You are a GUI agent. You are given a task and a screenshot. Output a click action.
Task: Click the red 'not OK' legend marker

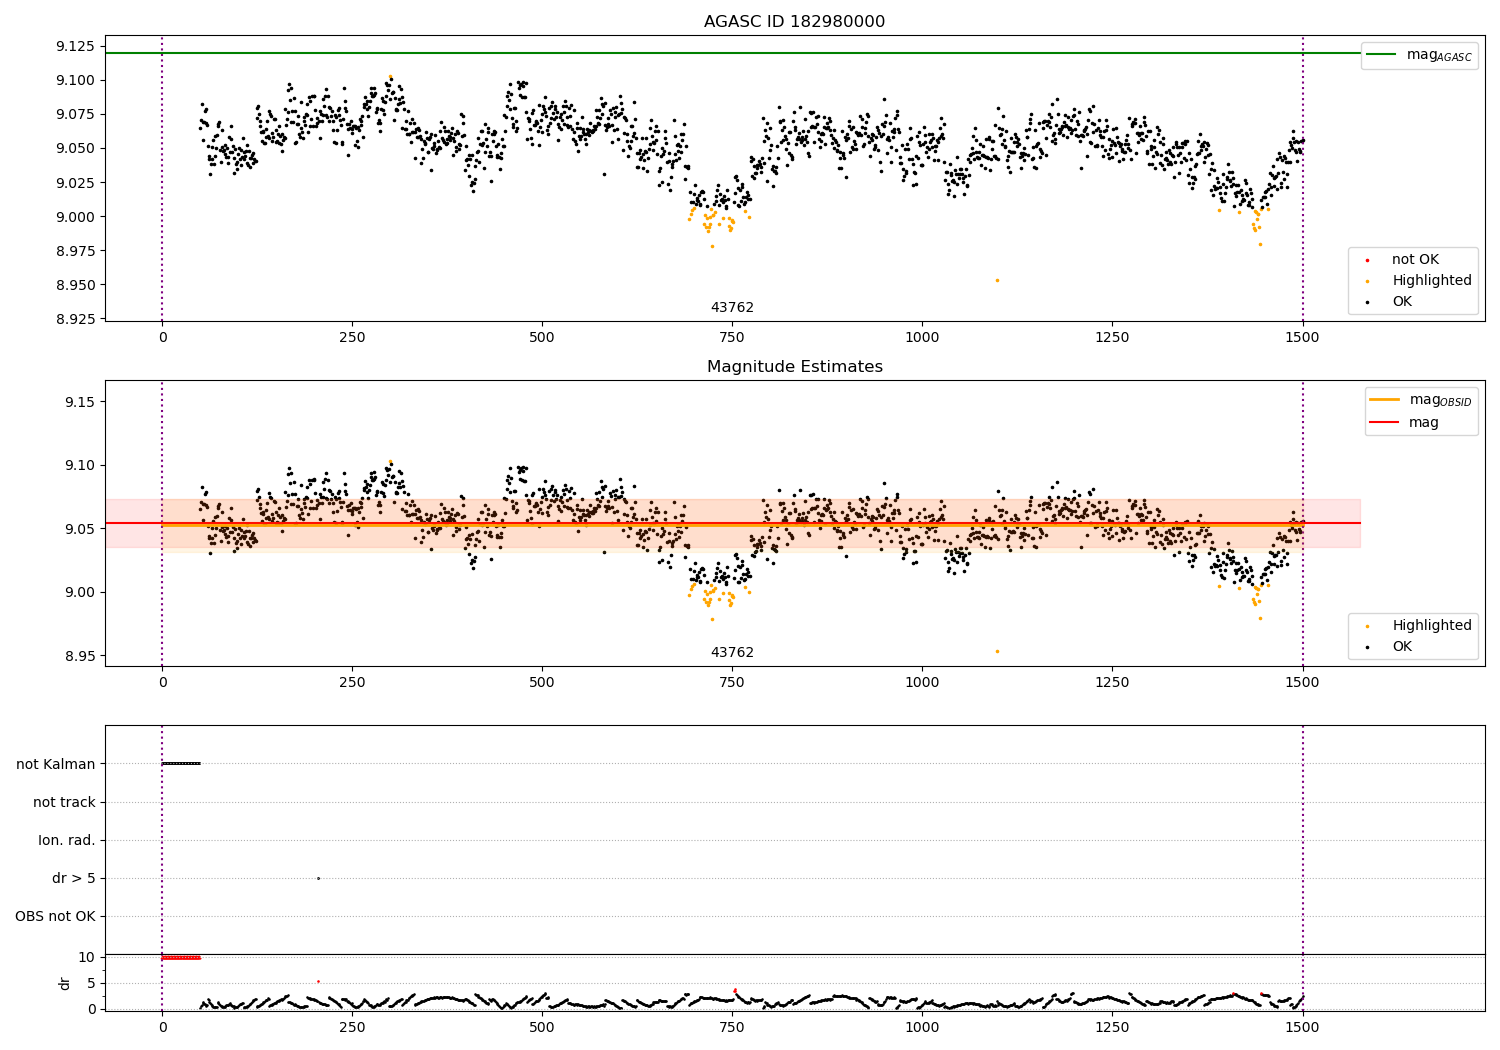(1367, 260)
